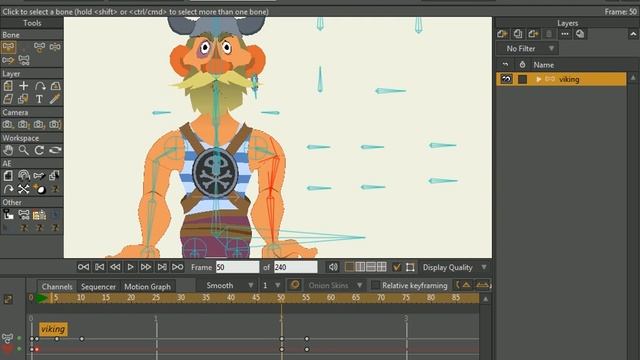Toggle the audio mute speaker icon

point(333,267)
